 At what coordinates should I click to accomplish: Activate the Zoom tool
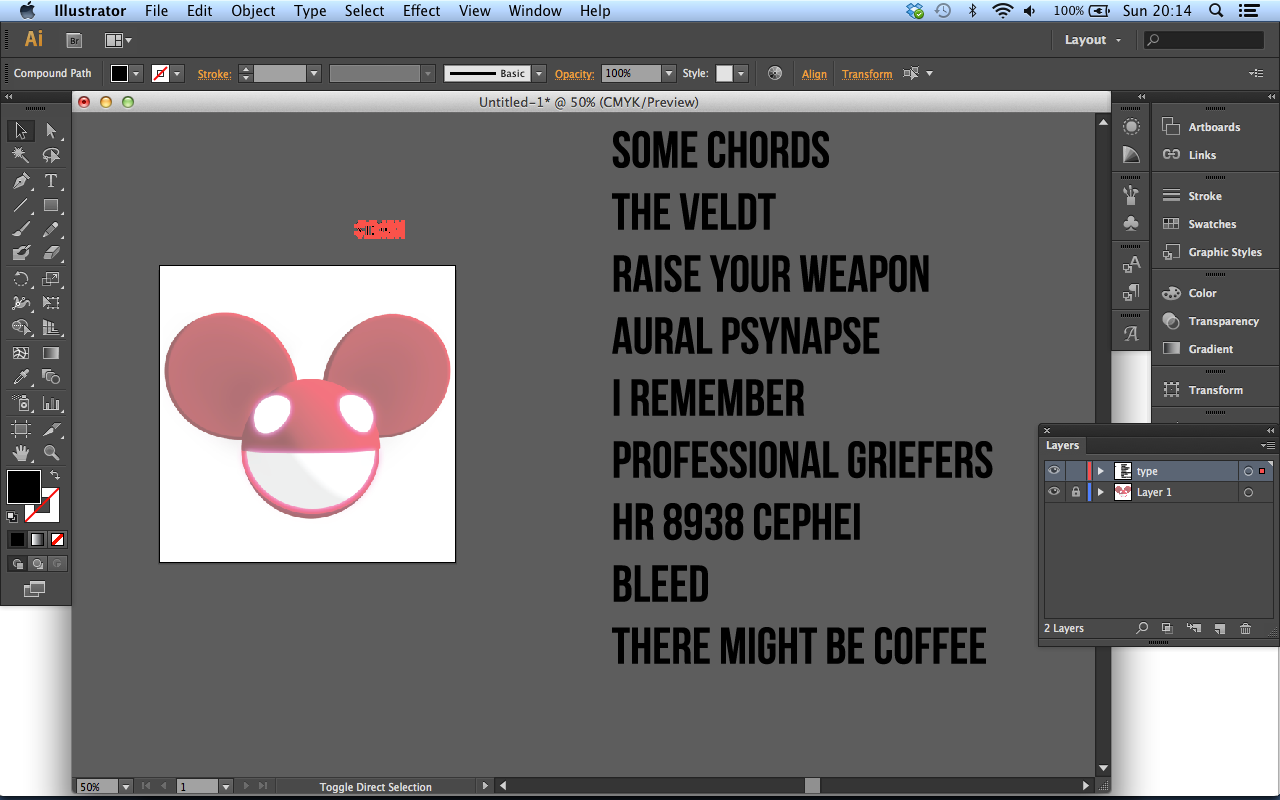click(51, 453)
